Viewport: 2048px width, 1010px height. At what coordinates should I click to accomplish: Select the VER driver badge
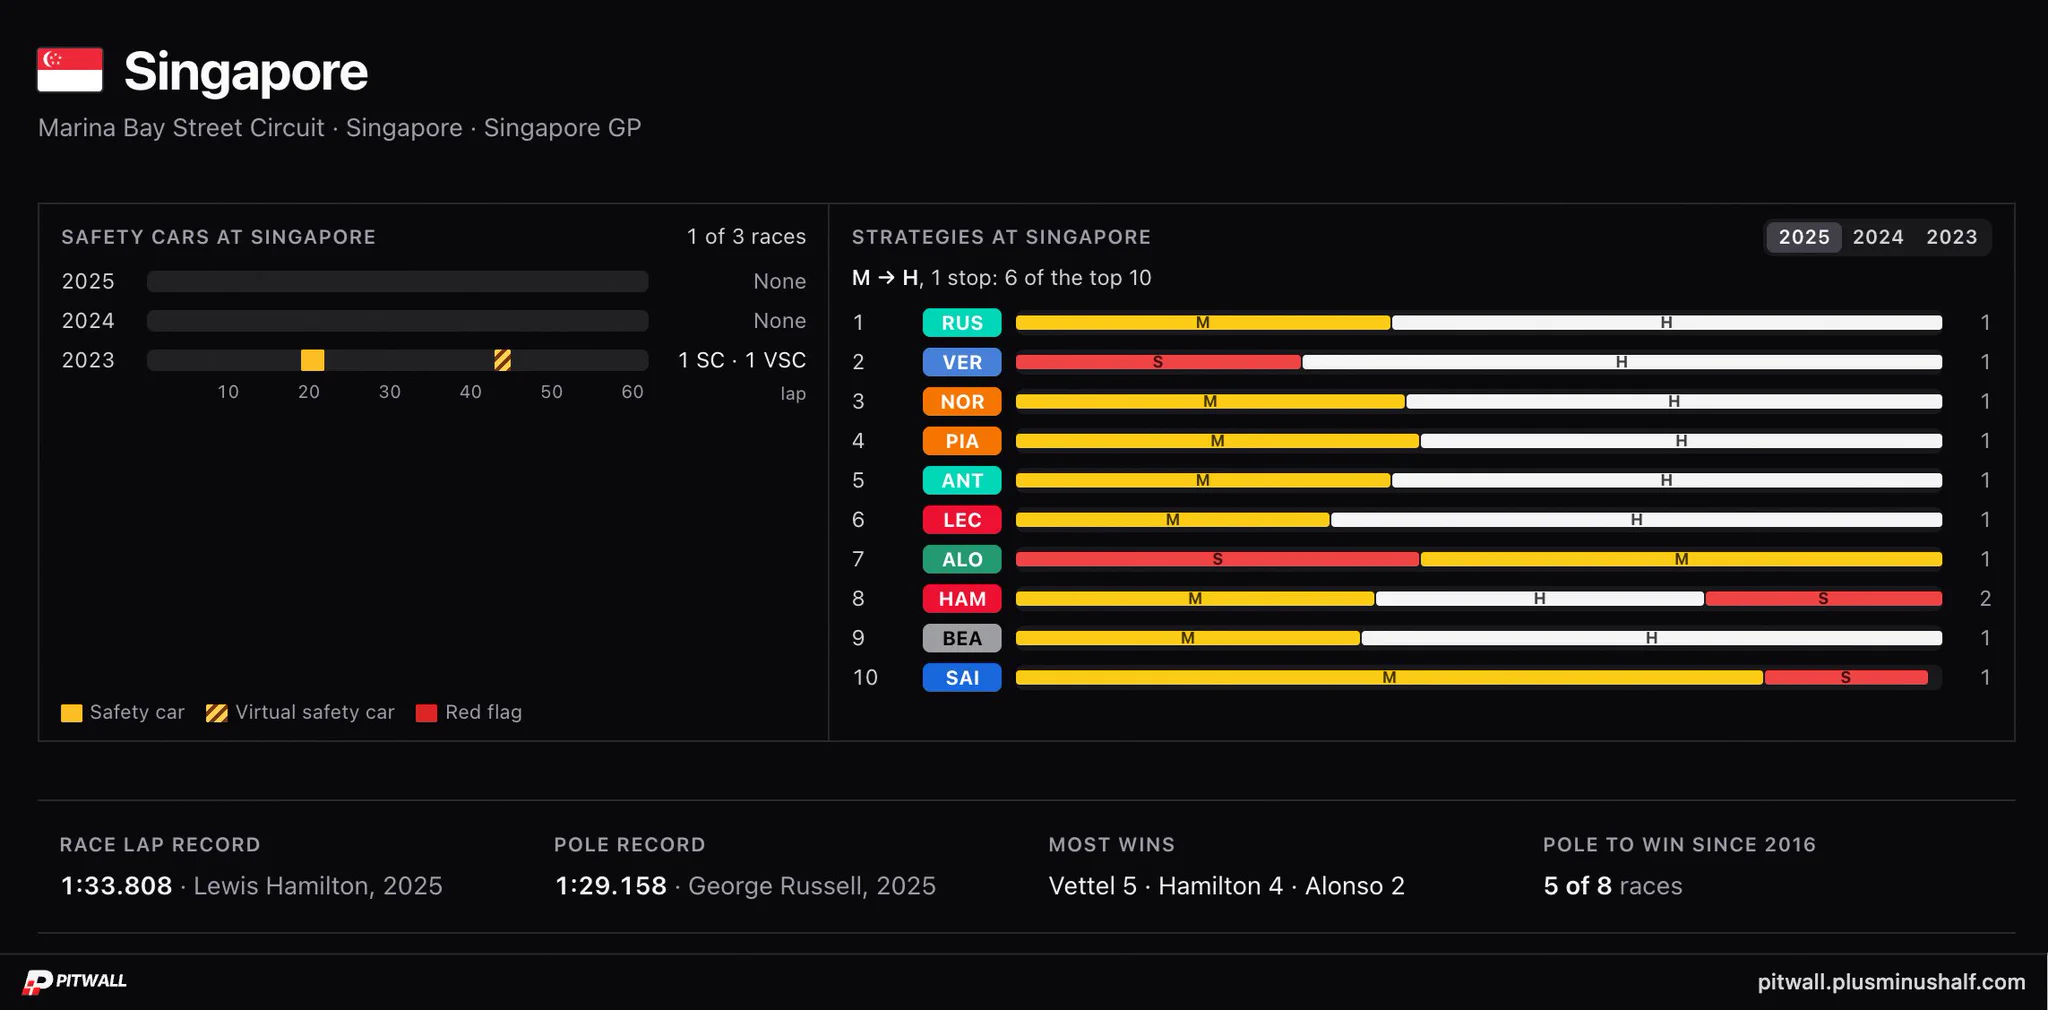coord(962,362)
